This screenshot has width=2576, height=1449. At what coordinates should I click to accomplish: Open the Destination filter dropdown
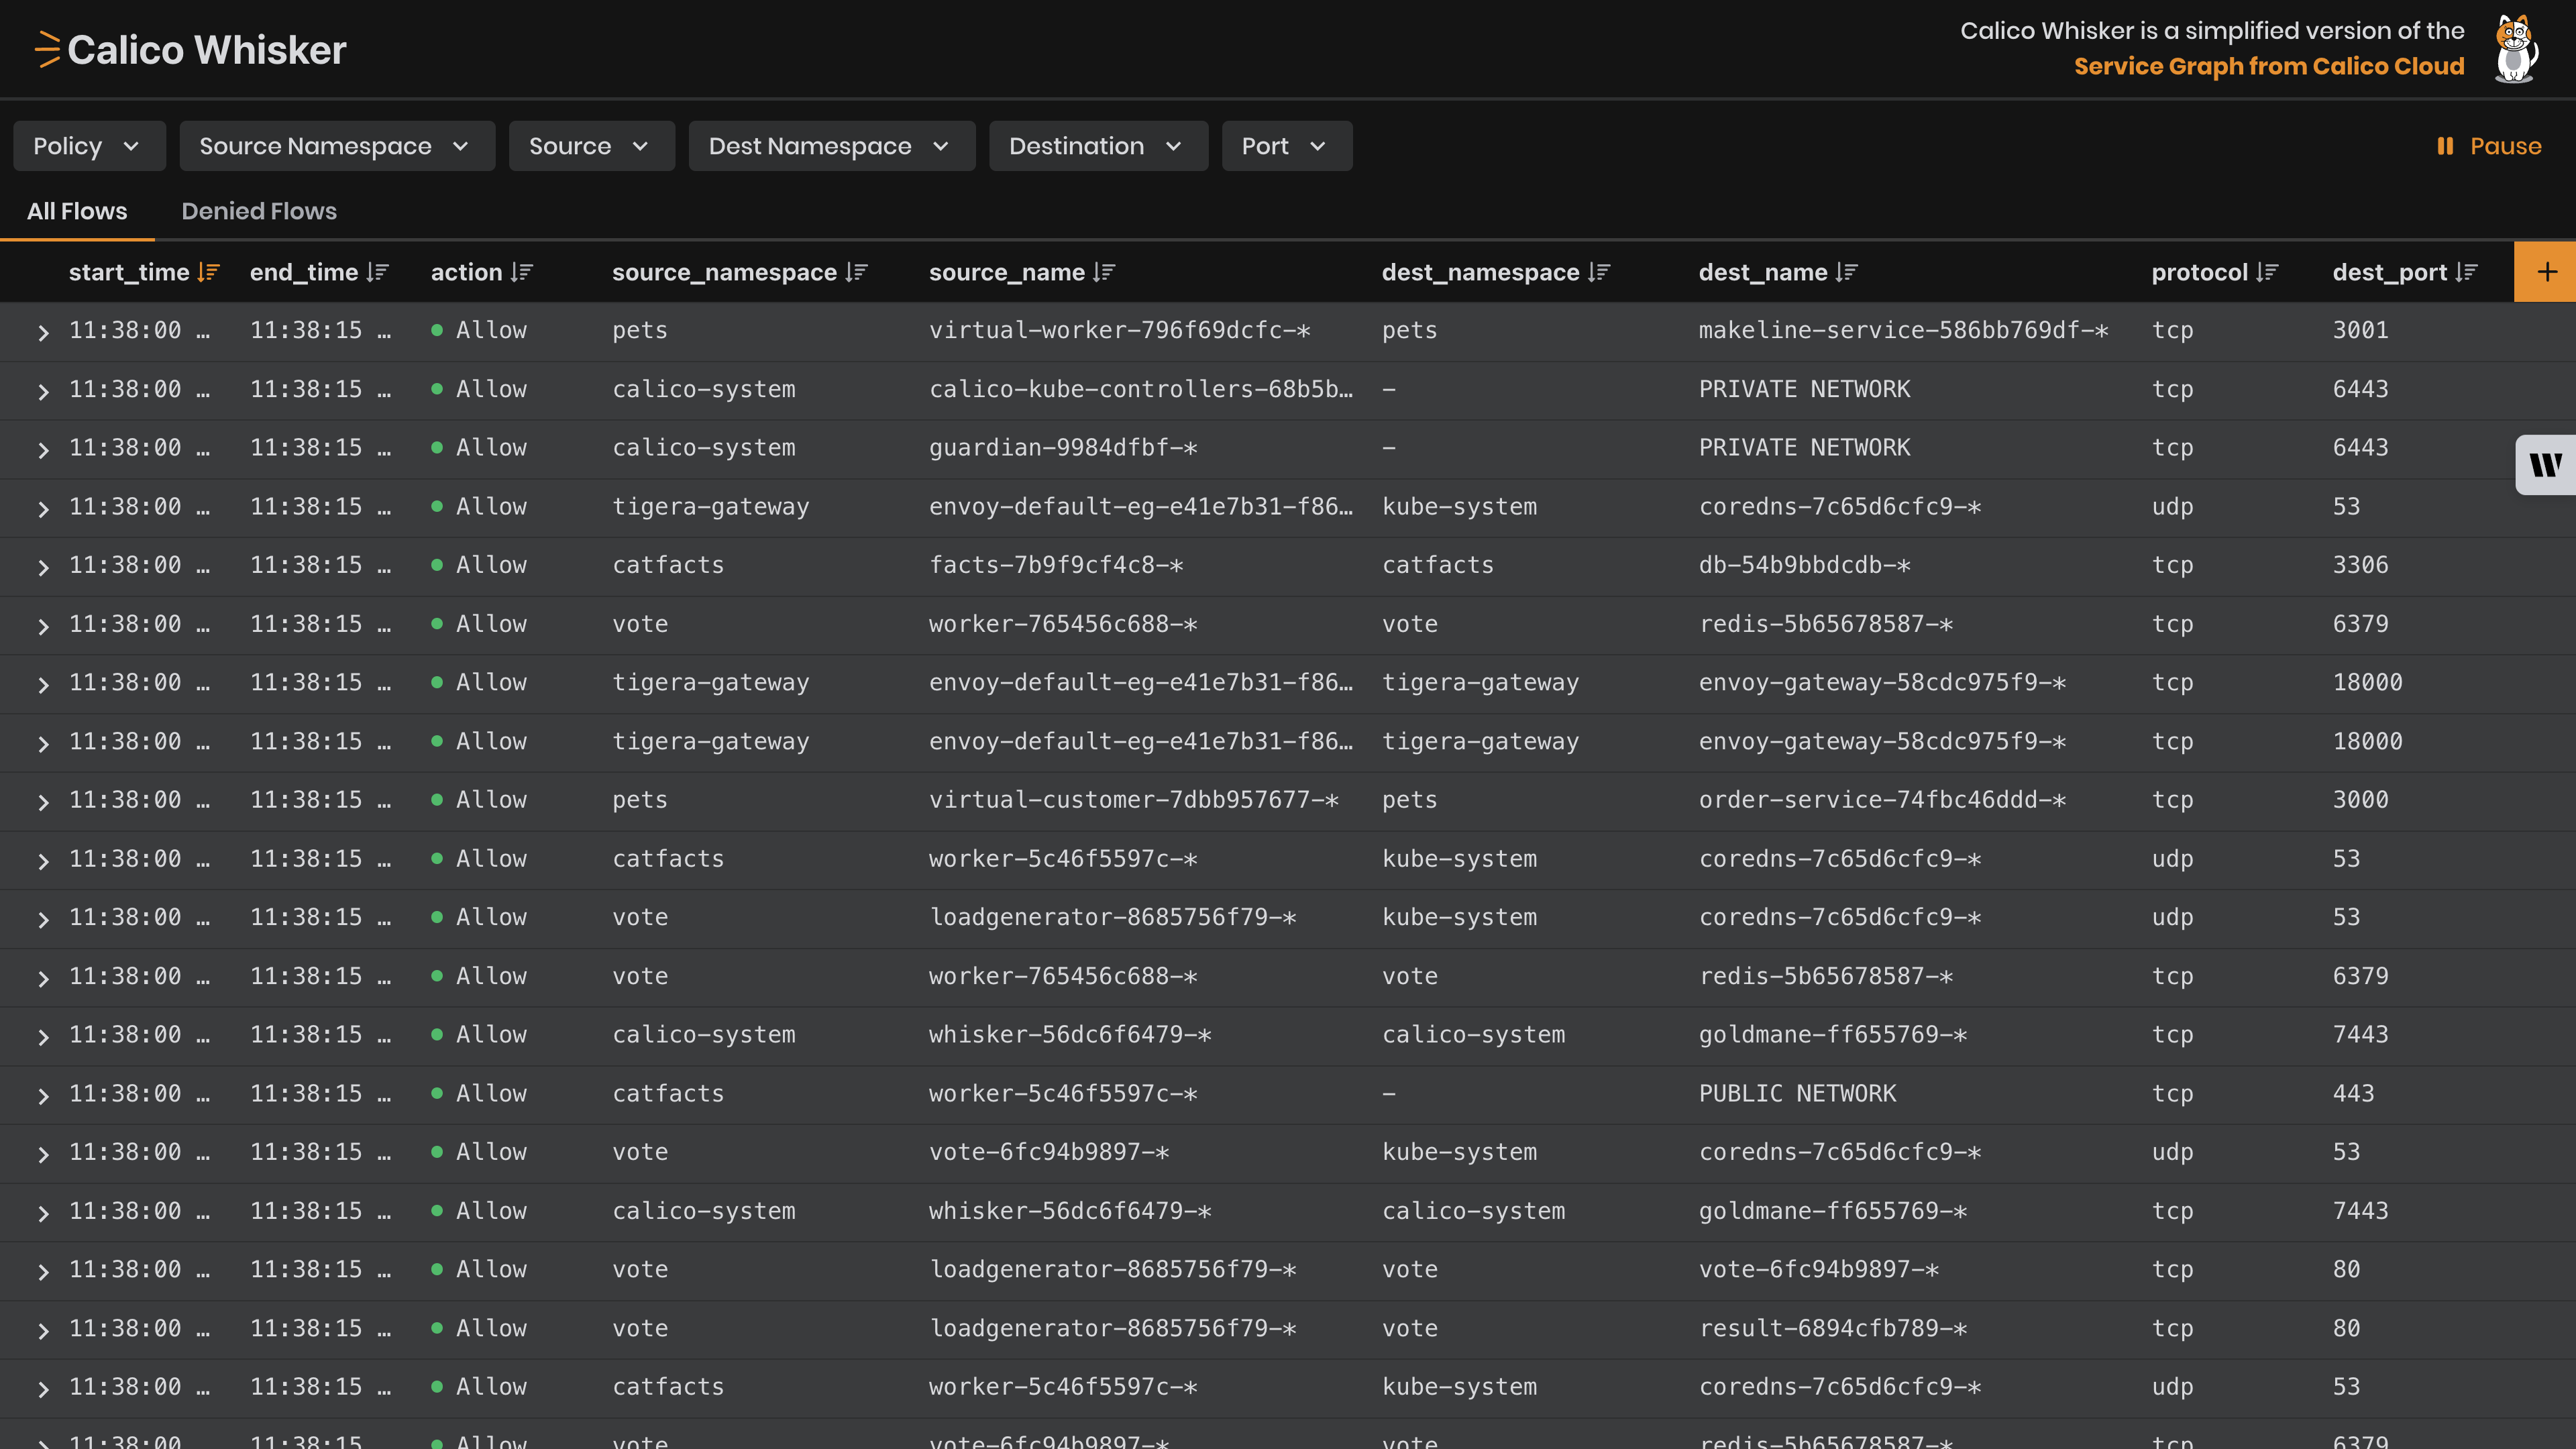pos(1098,146)
